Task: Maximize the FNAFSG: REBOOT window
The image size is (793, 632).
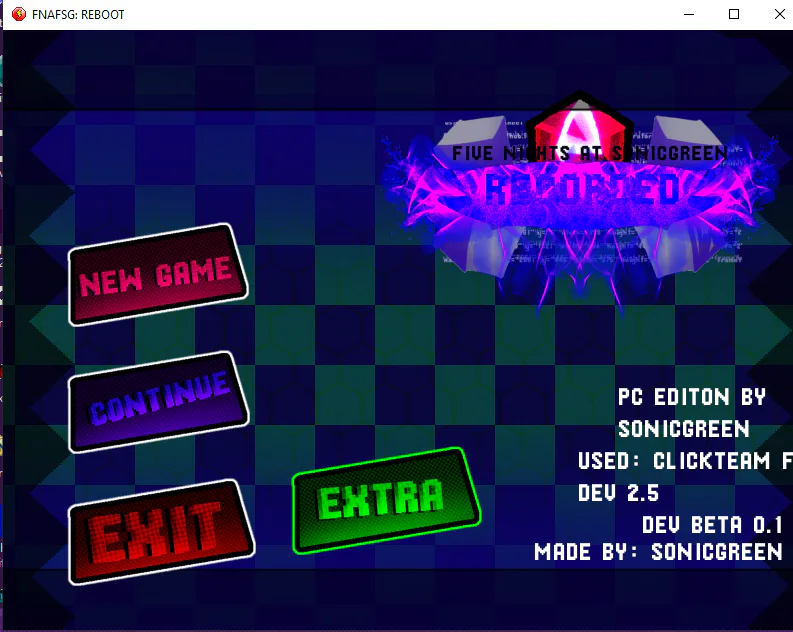Action: [x=734, y=14]
